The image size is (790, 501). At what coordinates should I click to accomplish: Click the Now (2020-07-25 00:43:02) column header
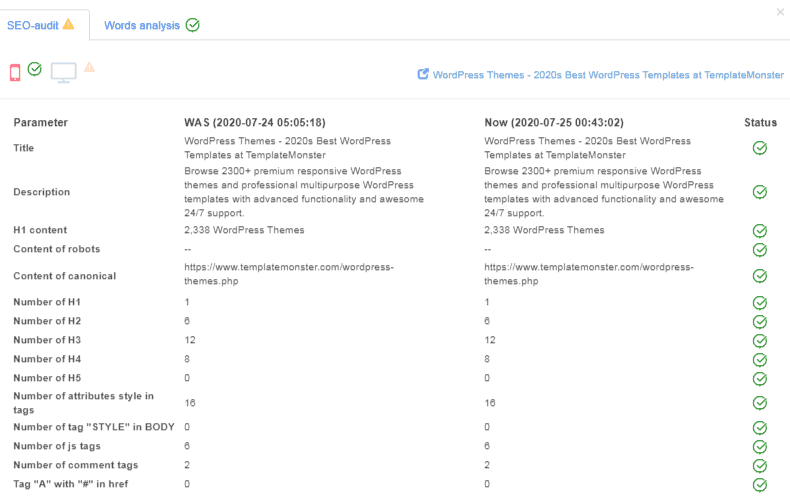click(x=554, y=122)
